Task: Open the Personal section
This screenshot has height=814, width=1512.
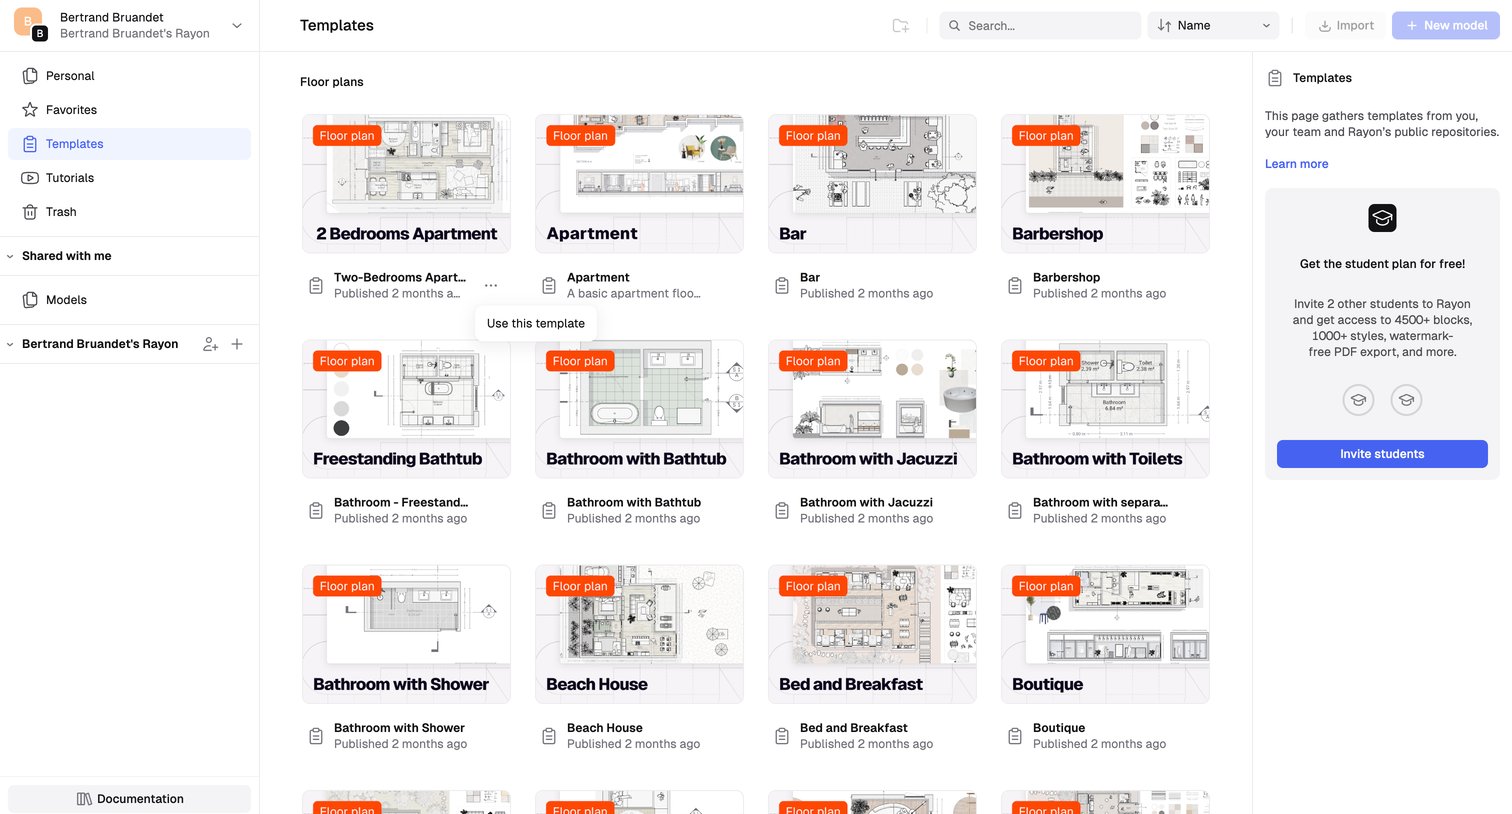Action: point(129,76)
